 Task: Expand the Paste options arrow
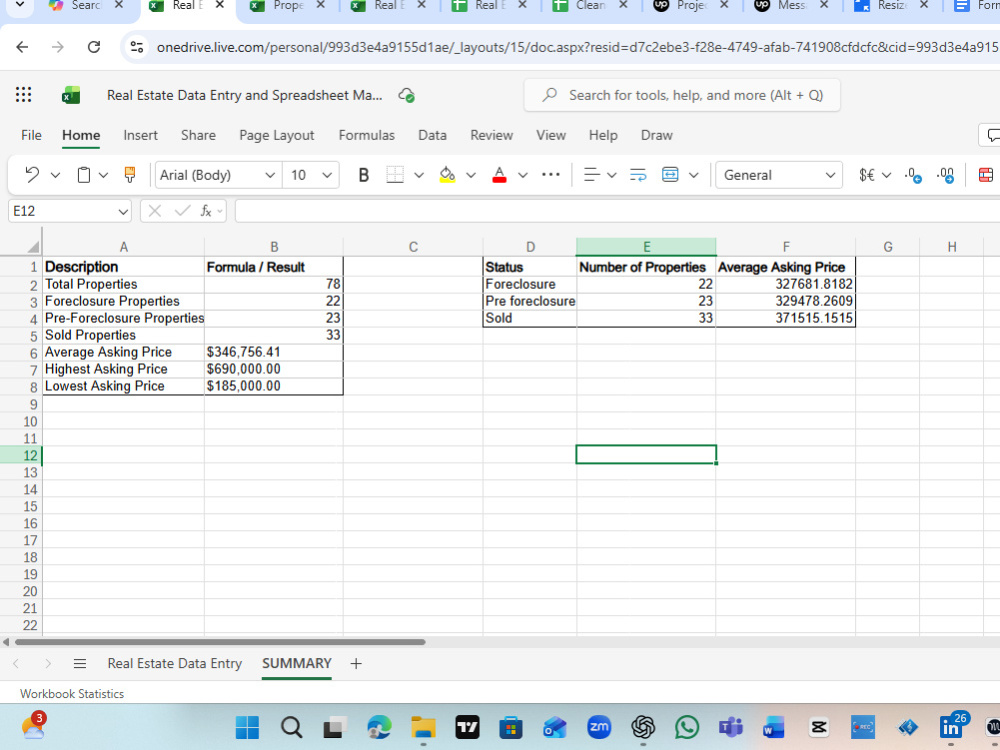tap(103, 175)
